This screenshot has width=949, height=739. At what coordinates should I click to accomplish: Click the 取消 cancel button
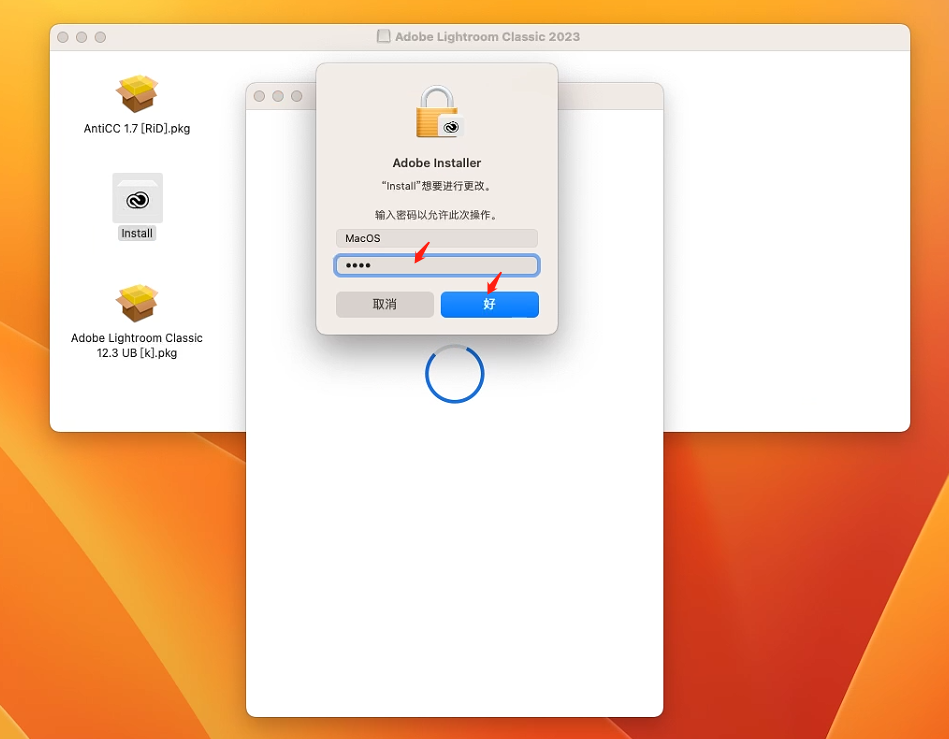click(x=385, y=304)
